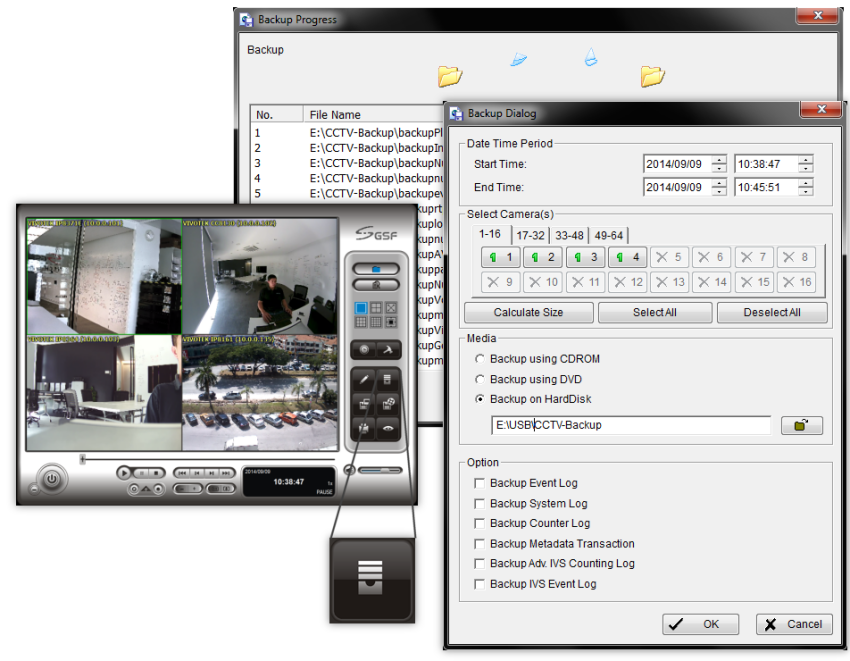This screenshot has width=850, height=661.
Task: Switch to the four-split view layout
Action: coord(377,308)
